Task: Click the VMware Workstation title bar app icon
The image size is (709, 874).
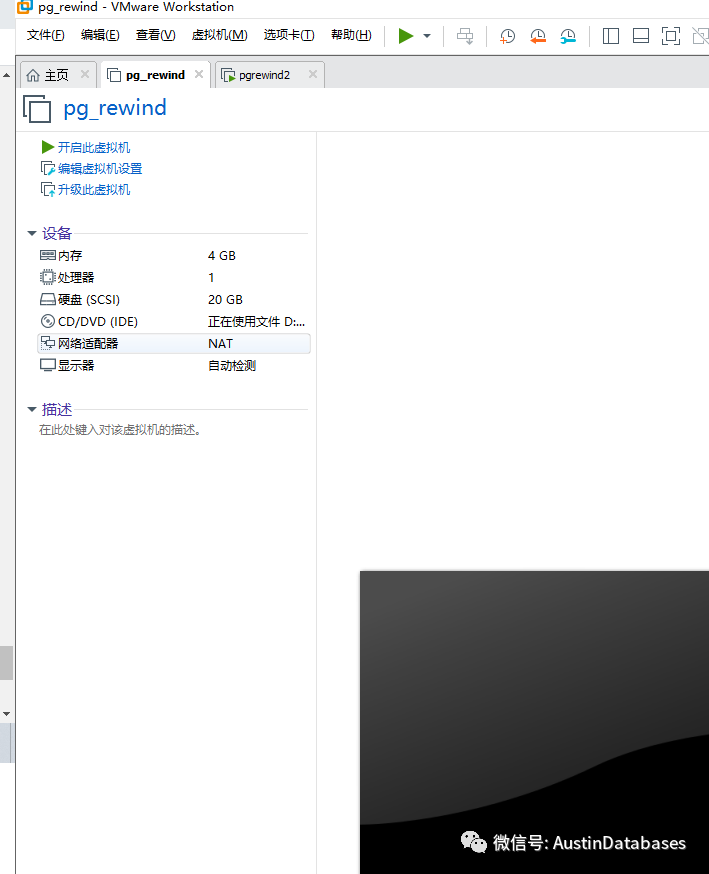Action: tap(24, 7)
